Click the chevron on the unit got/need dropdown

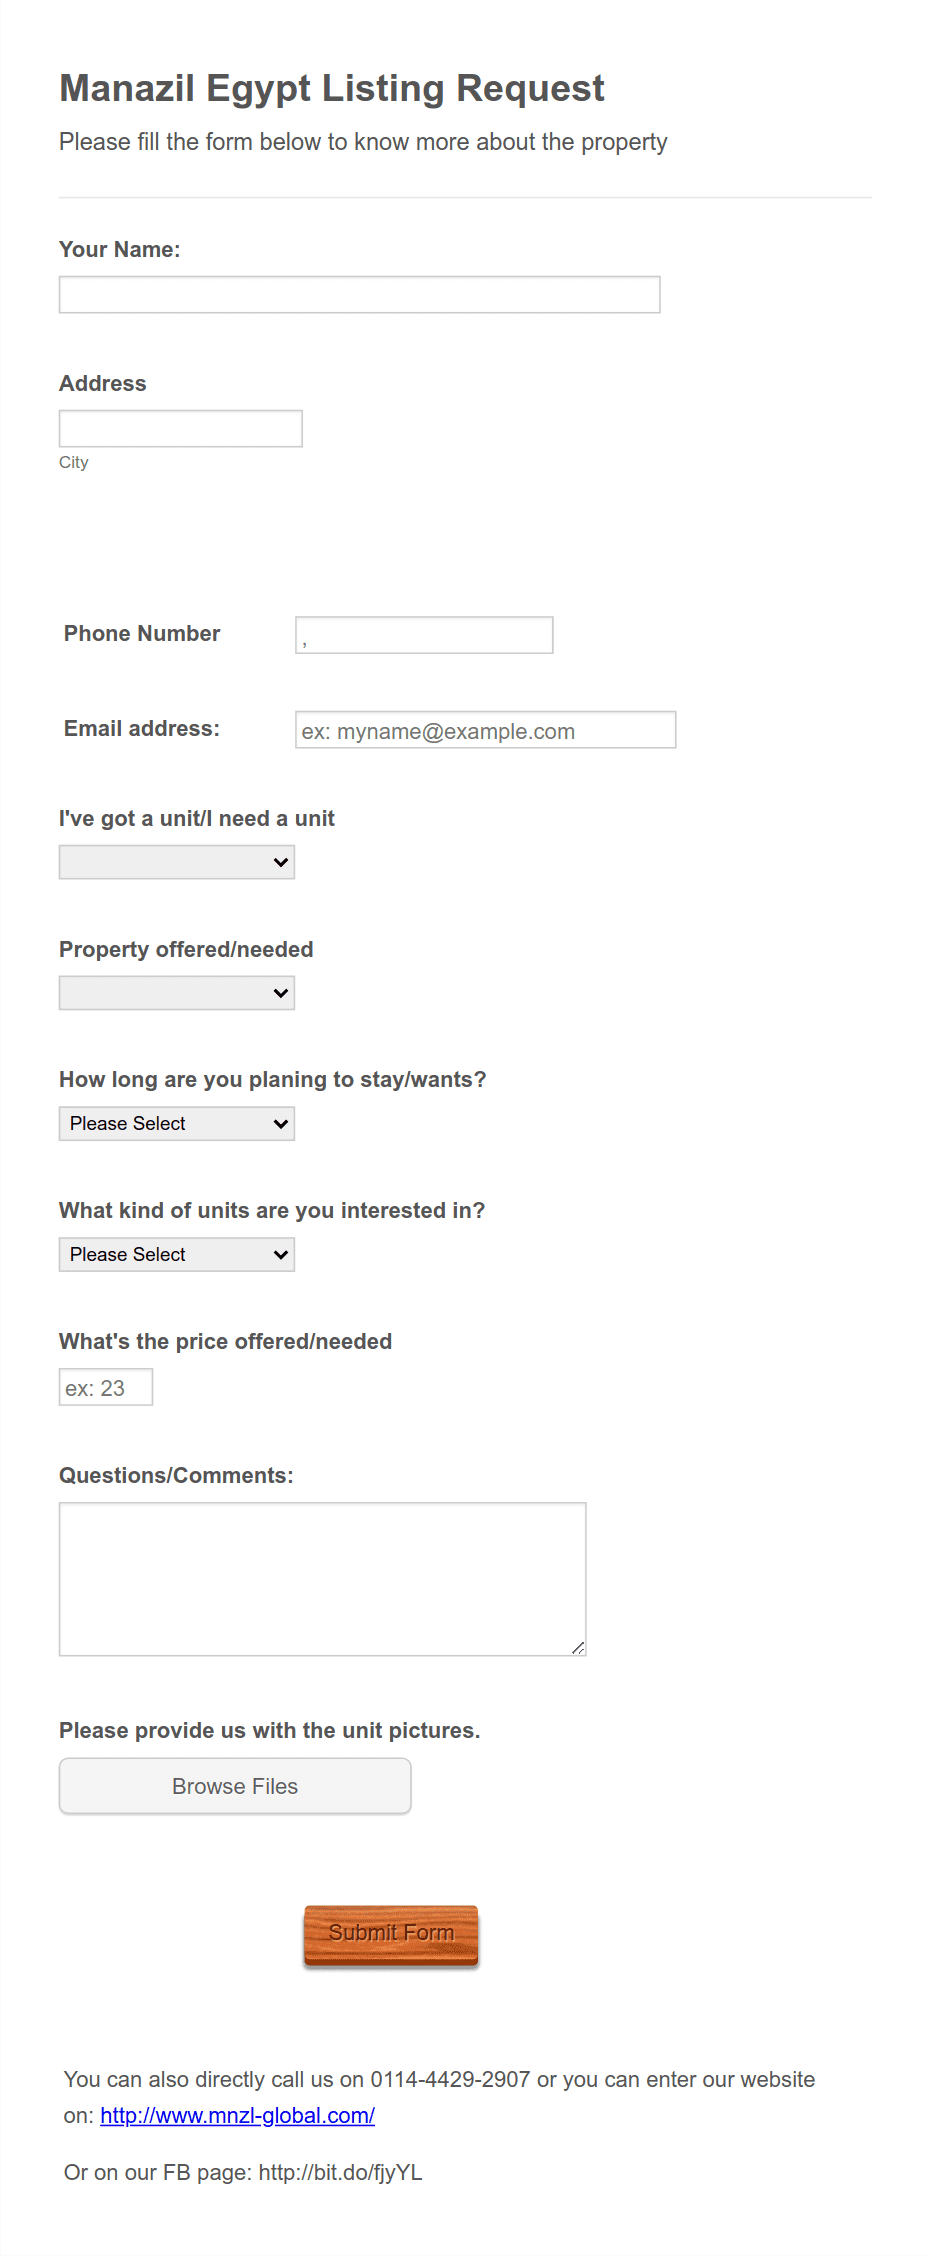(x=280, y=861)
